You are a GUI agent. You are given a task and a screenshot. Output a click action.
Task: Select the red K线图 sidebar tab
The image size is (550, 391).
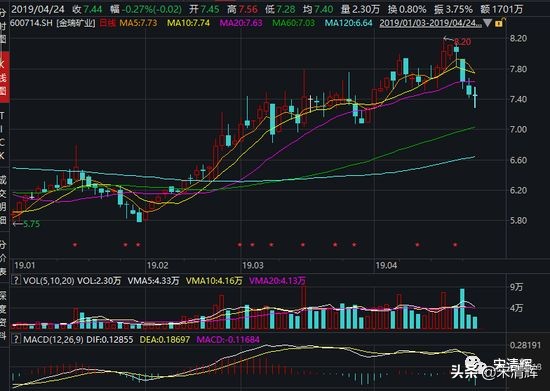[x=4, y=77]
